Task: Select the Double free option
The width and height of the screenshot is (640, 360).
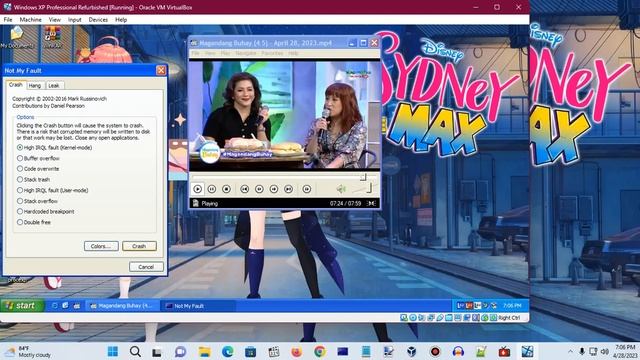Action: tap(33, 222)
